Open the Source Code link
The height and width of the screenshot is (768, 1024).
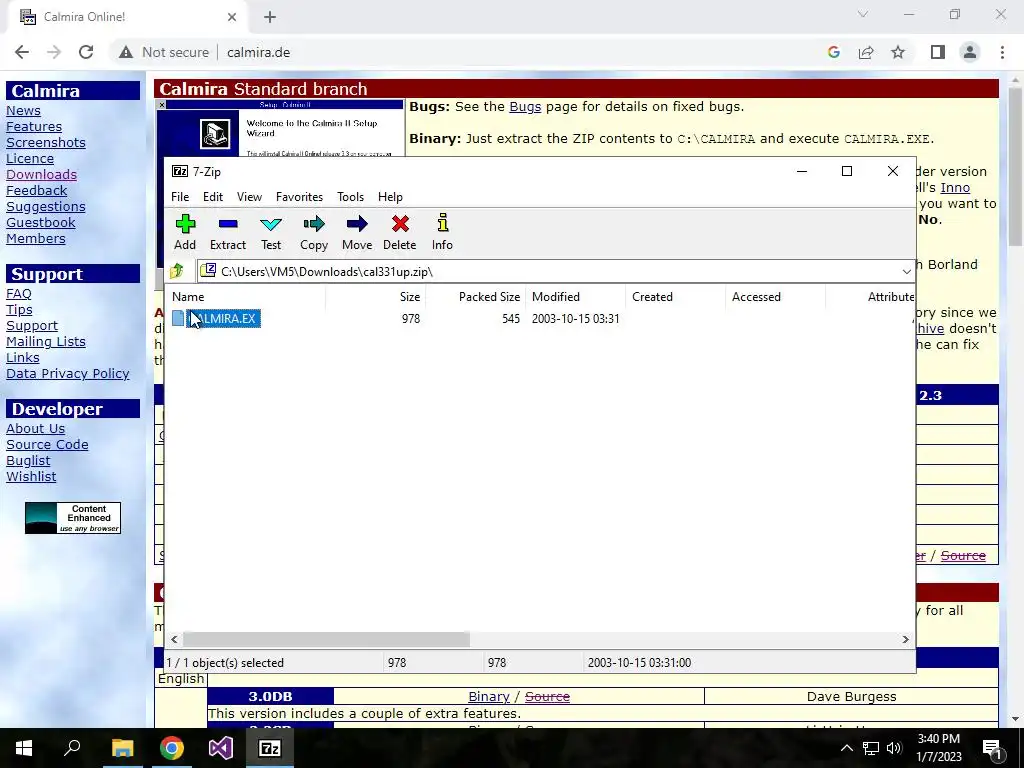click(x=47, y=444)
